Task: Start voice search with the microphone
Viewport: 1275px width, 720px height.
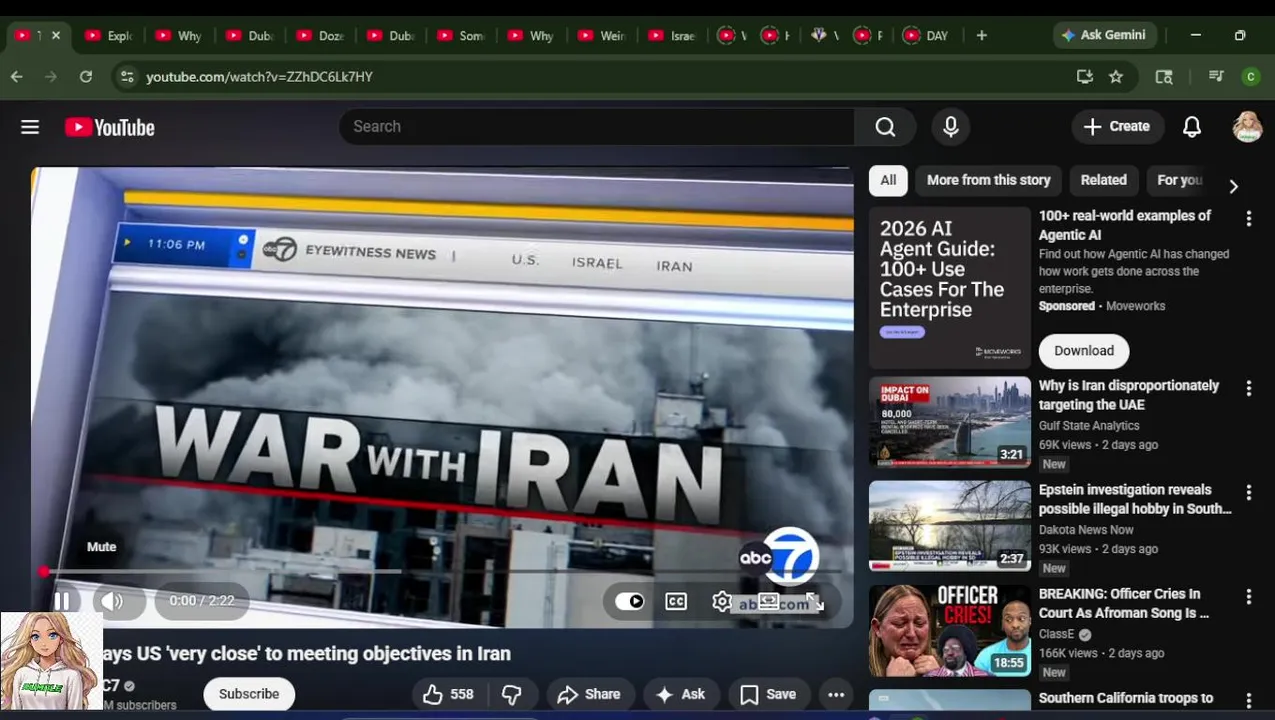Action: (950, 127)
